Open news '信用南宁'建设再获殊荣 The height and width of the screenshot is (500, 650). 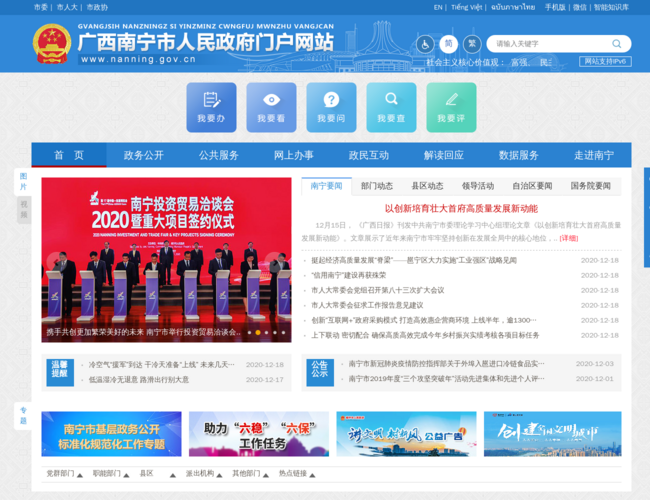tap(349, 275)
